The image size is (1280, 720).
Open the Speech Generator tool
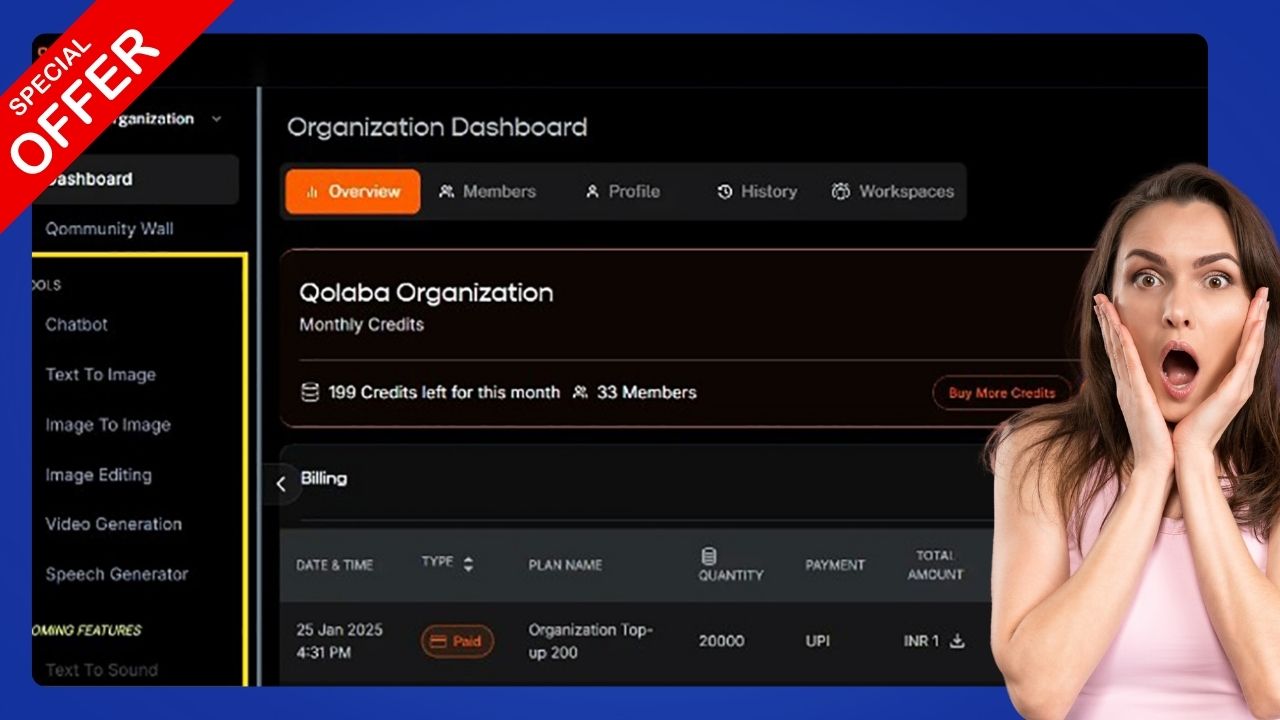click(x=116, y=574)
